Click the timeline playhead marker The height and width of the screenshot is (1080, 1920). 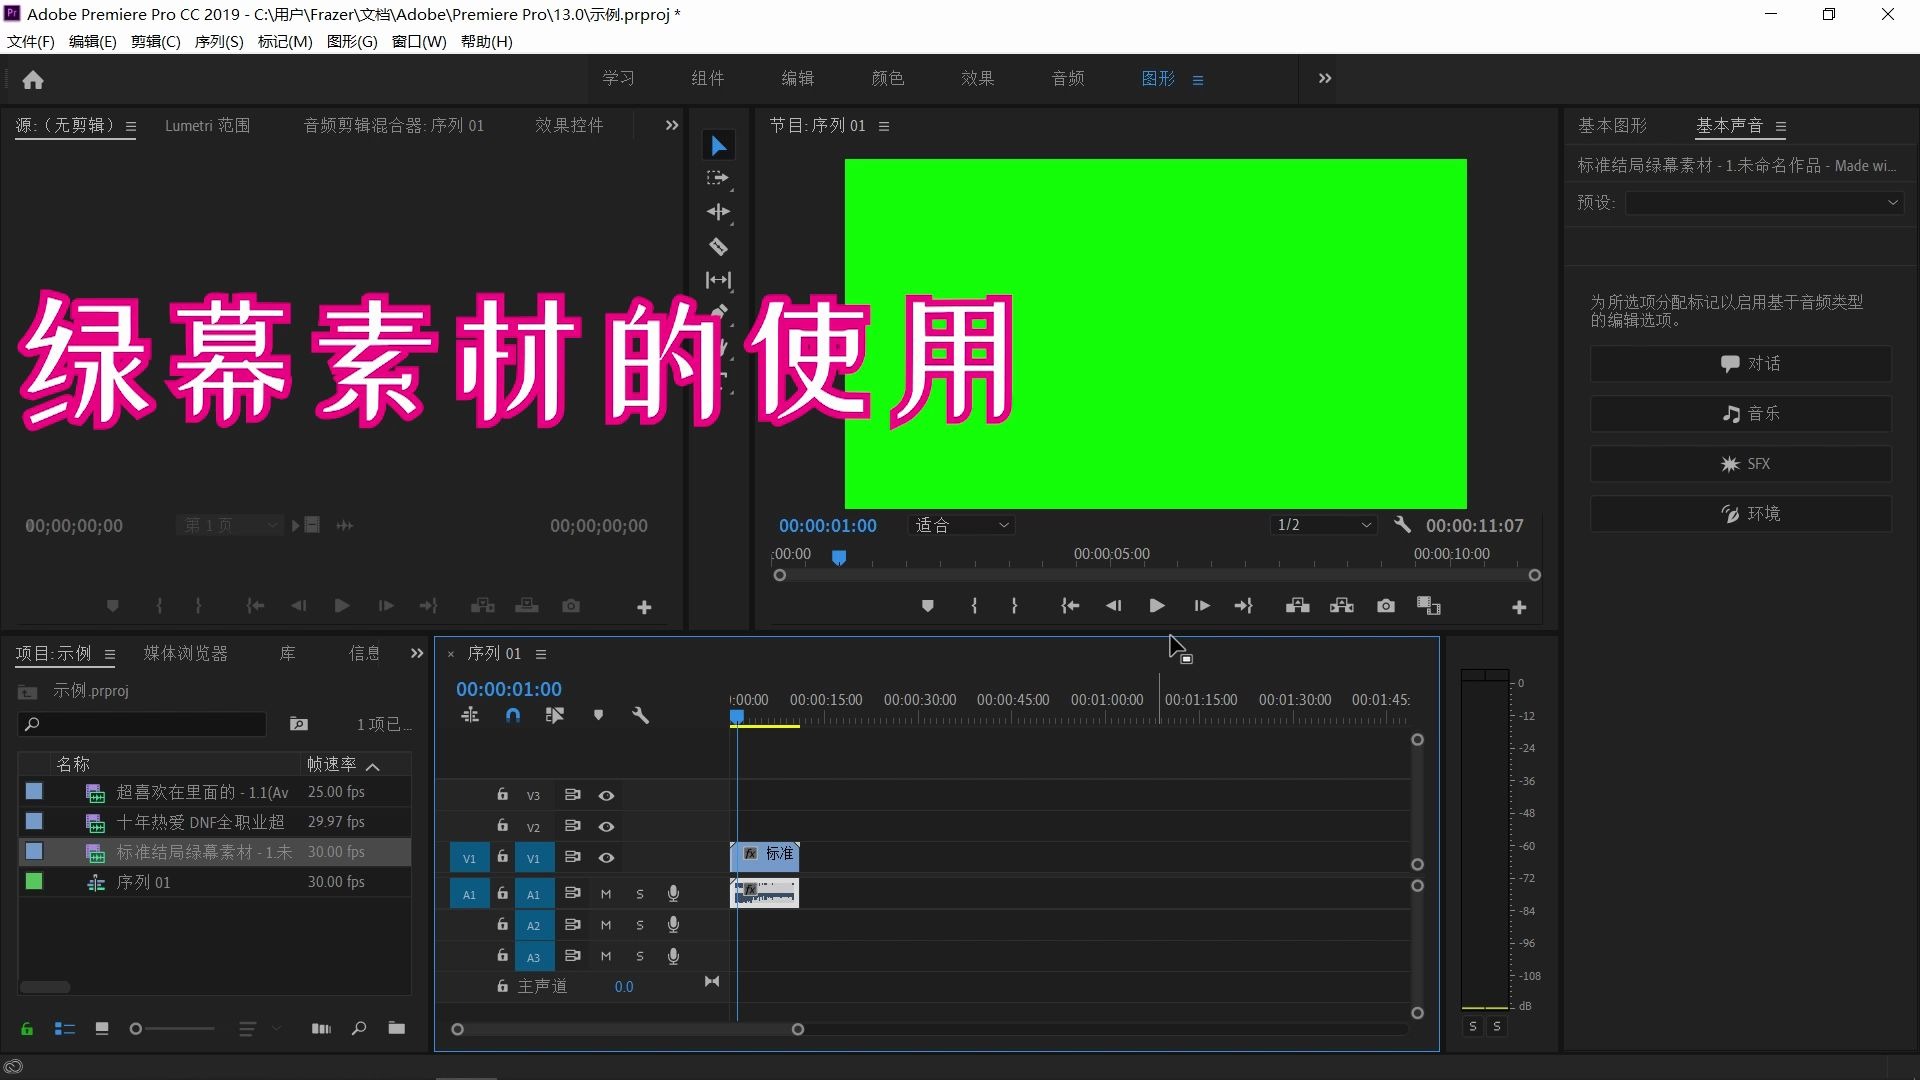737,716
